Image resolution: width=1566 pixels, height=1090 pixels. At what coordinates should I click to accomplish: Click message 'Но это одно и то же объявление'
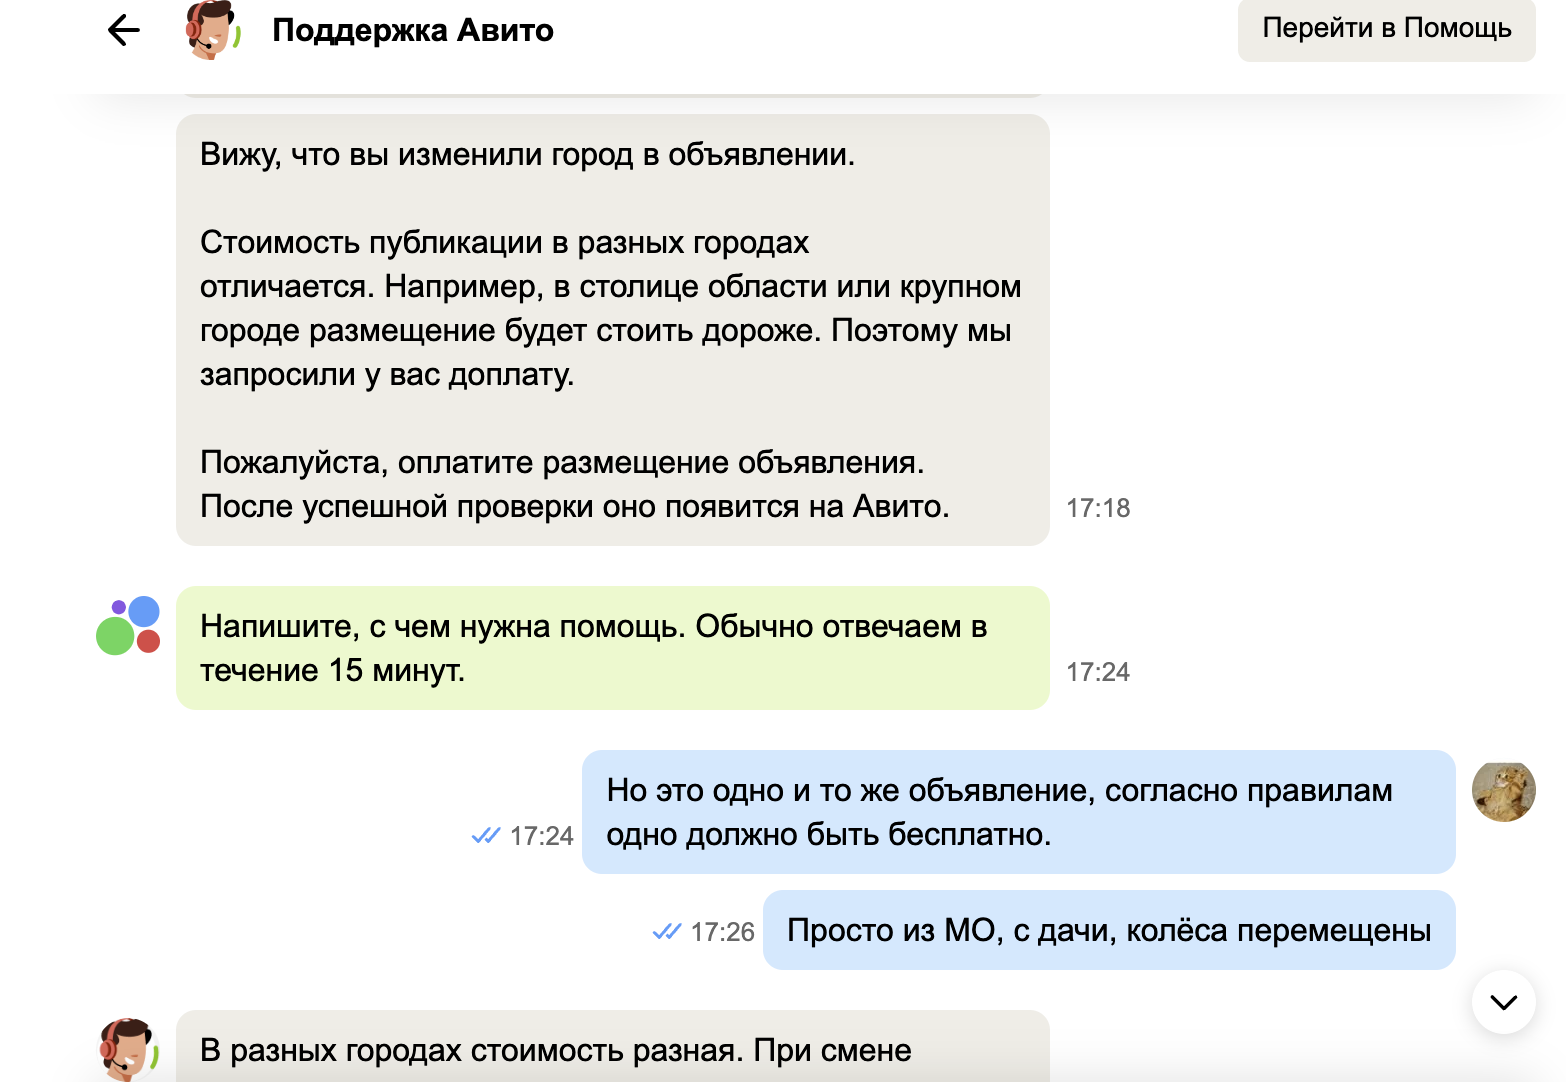1018,812
